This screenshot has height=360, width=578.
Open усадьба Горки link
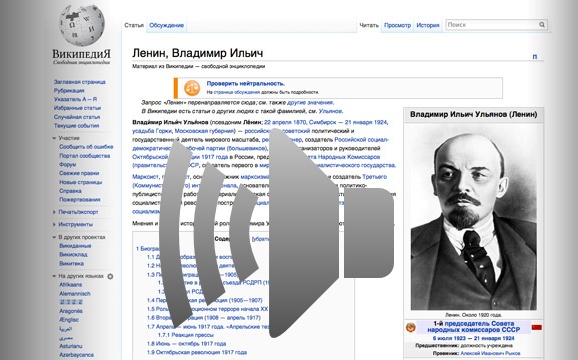[x=152, y=131]
